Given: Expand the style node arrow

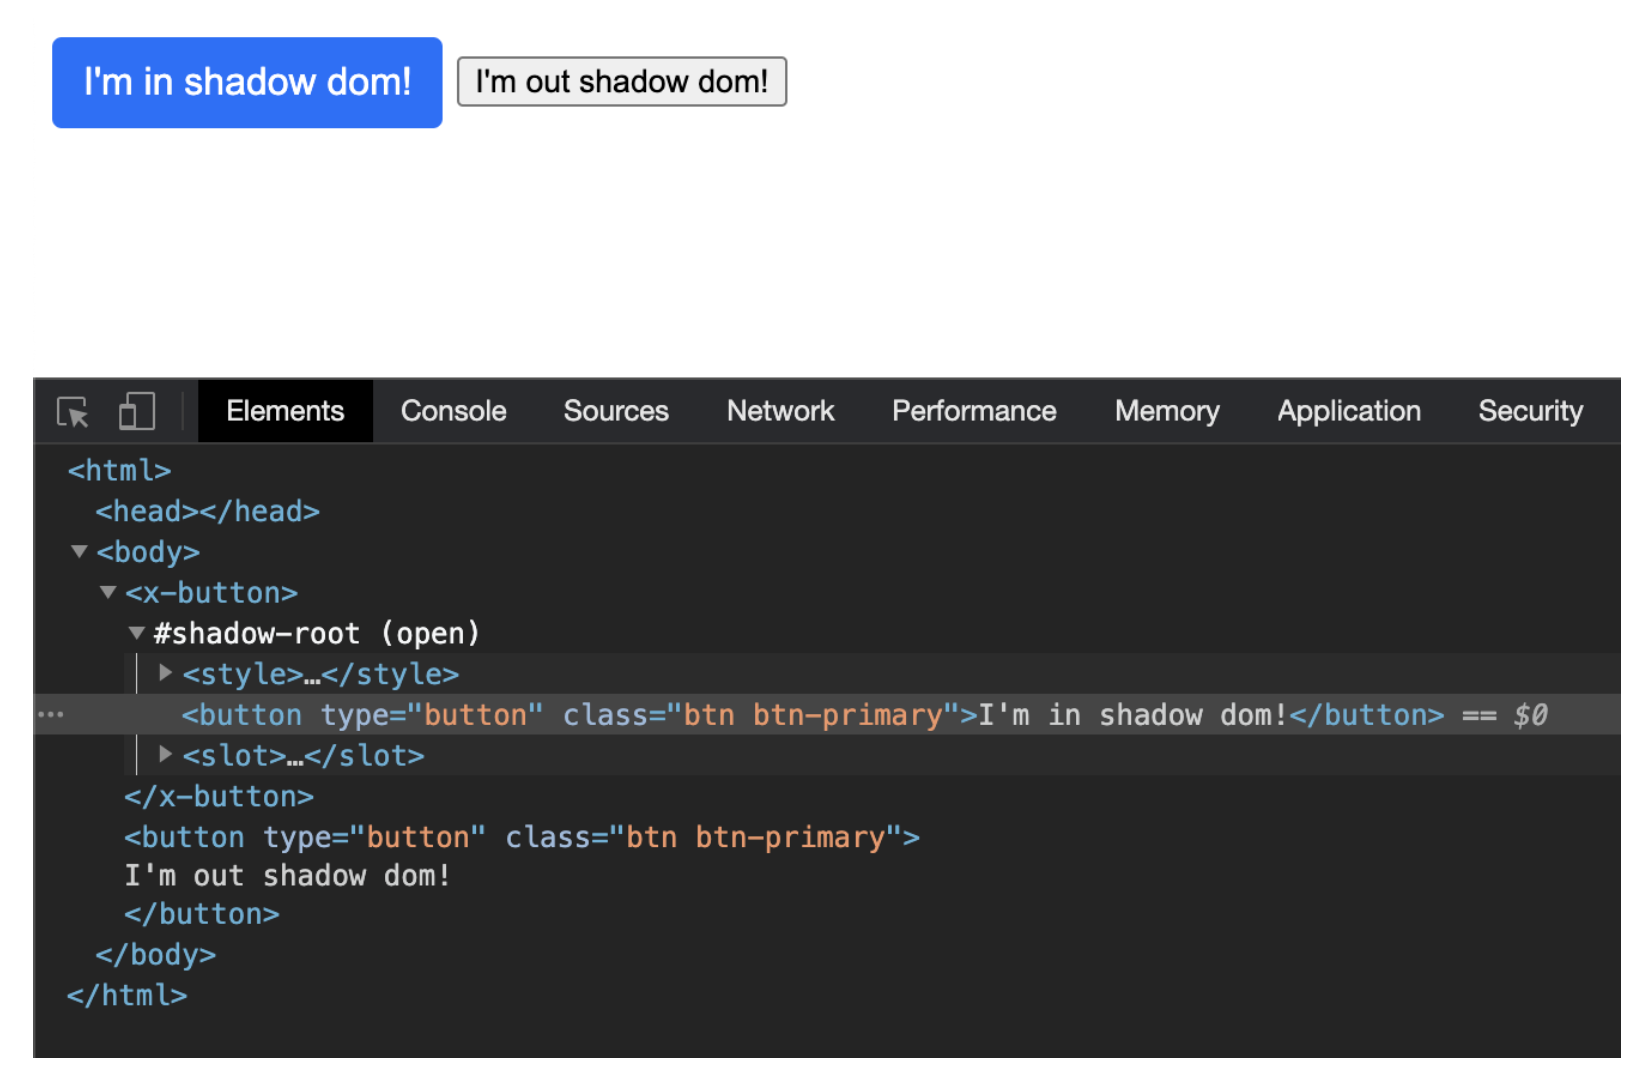Looking at the screenshot, I should coord(166,673).
